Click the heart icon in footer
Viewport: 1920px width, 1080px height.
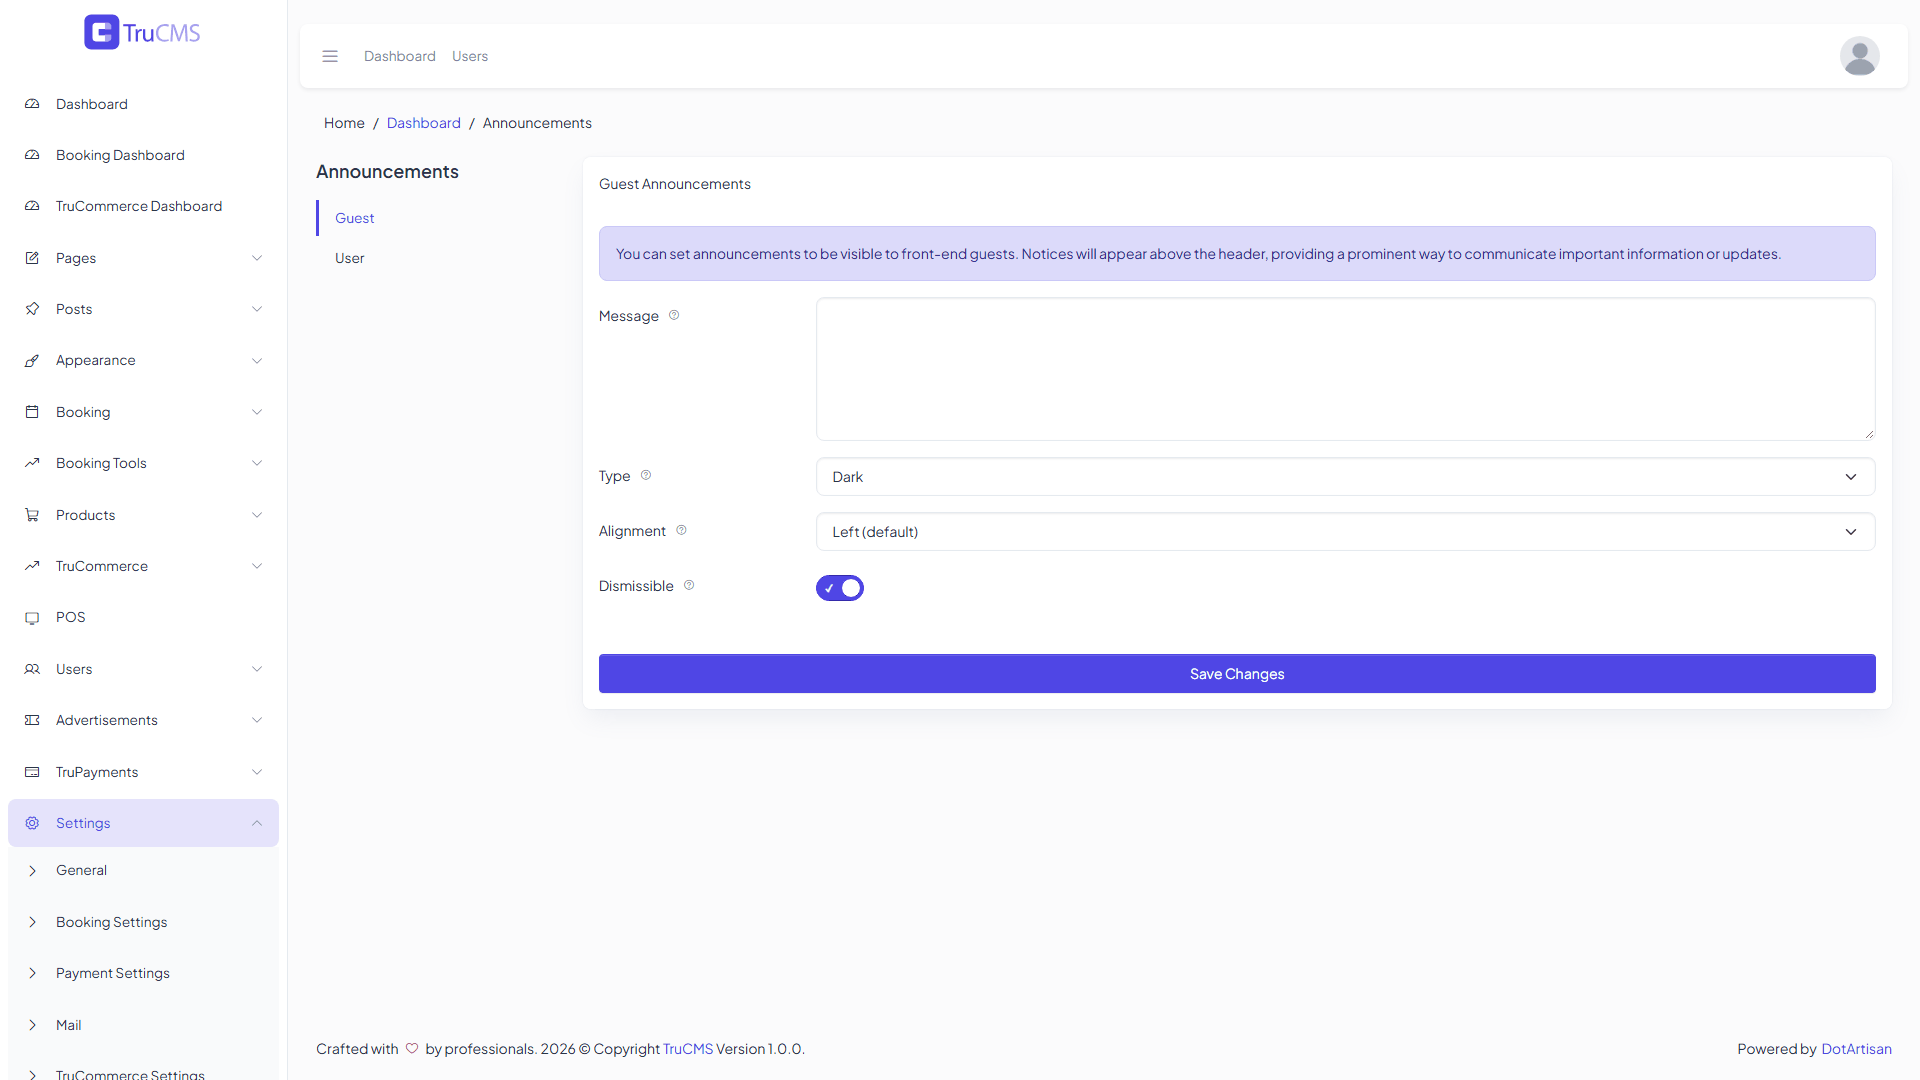[x=412, y=1048]
